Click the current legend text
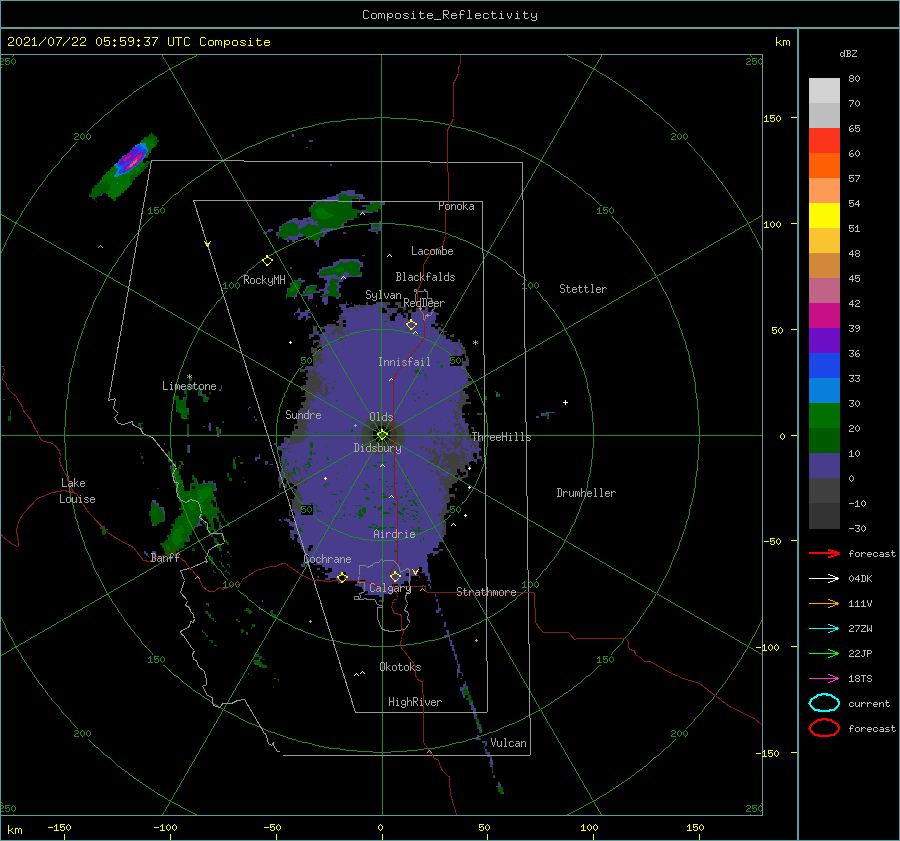Screen dimensions: 900x841 click(869, 703)
